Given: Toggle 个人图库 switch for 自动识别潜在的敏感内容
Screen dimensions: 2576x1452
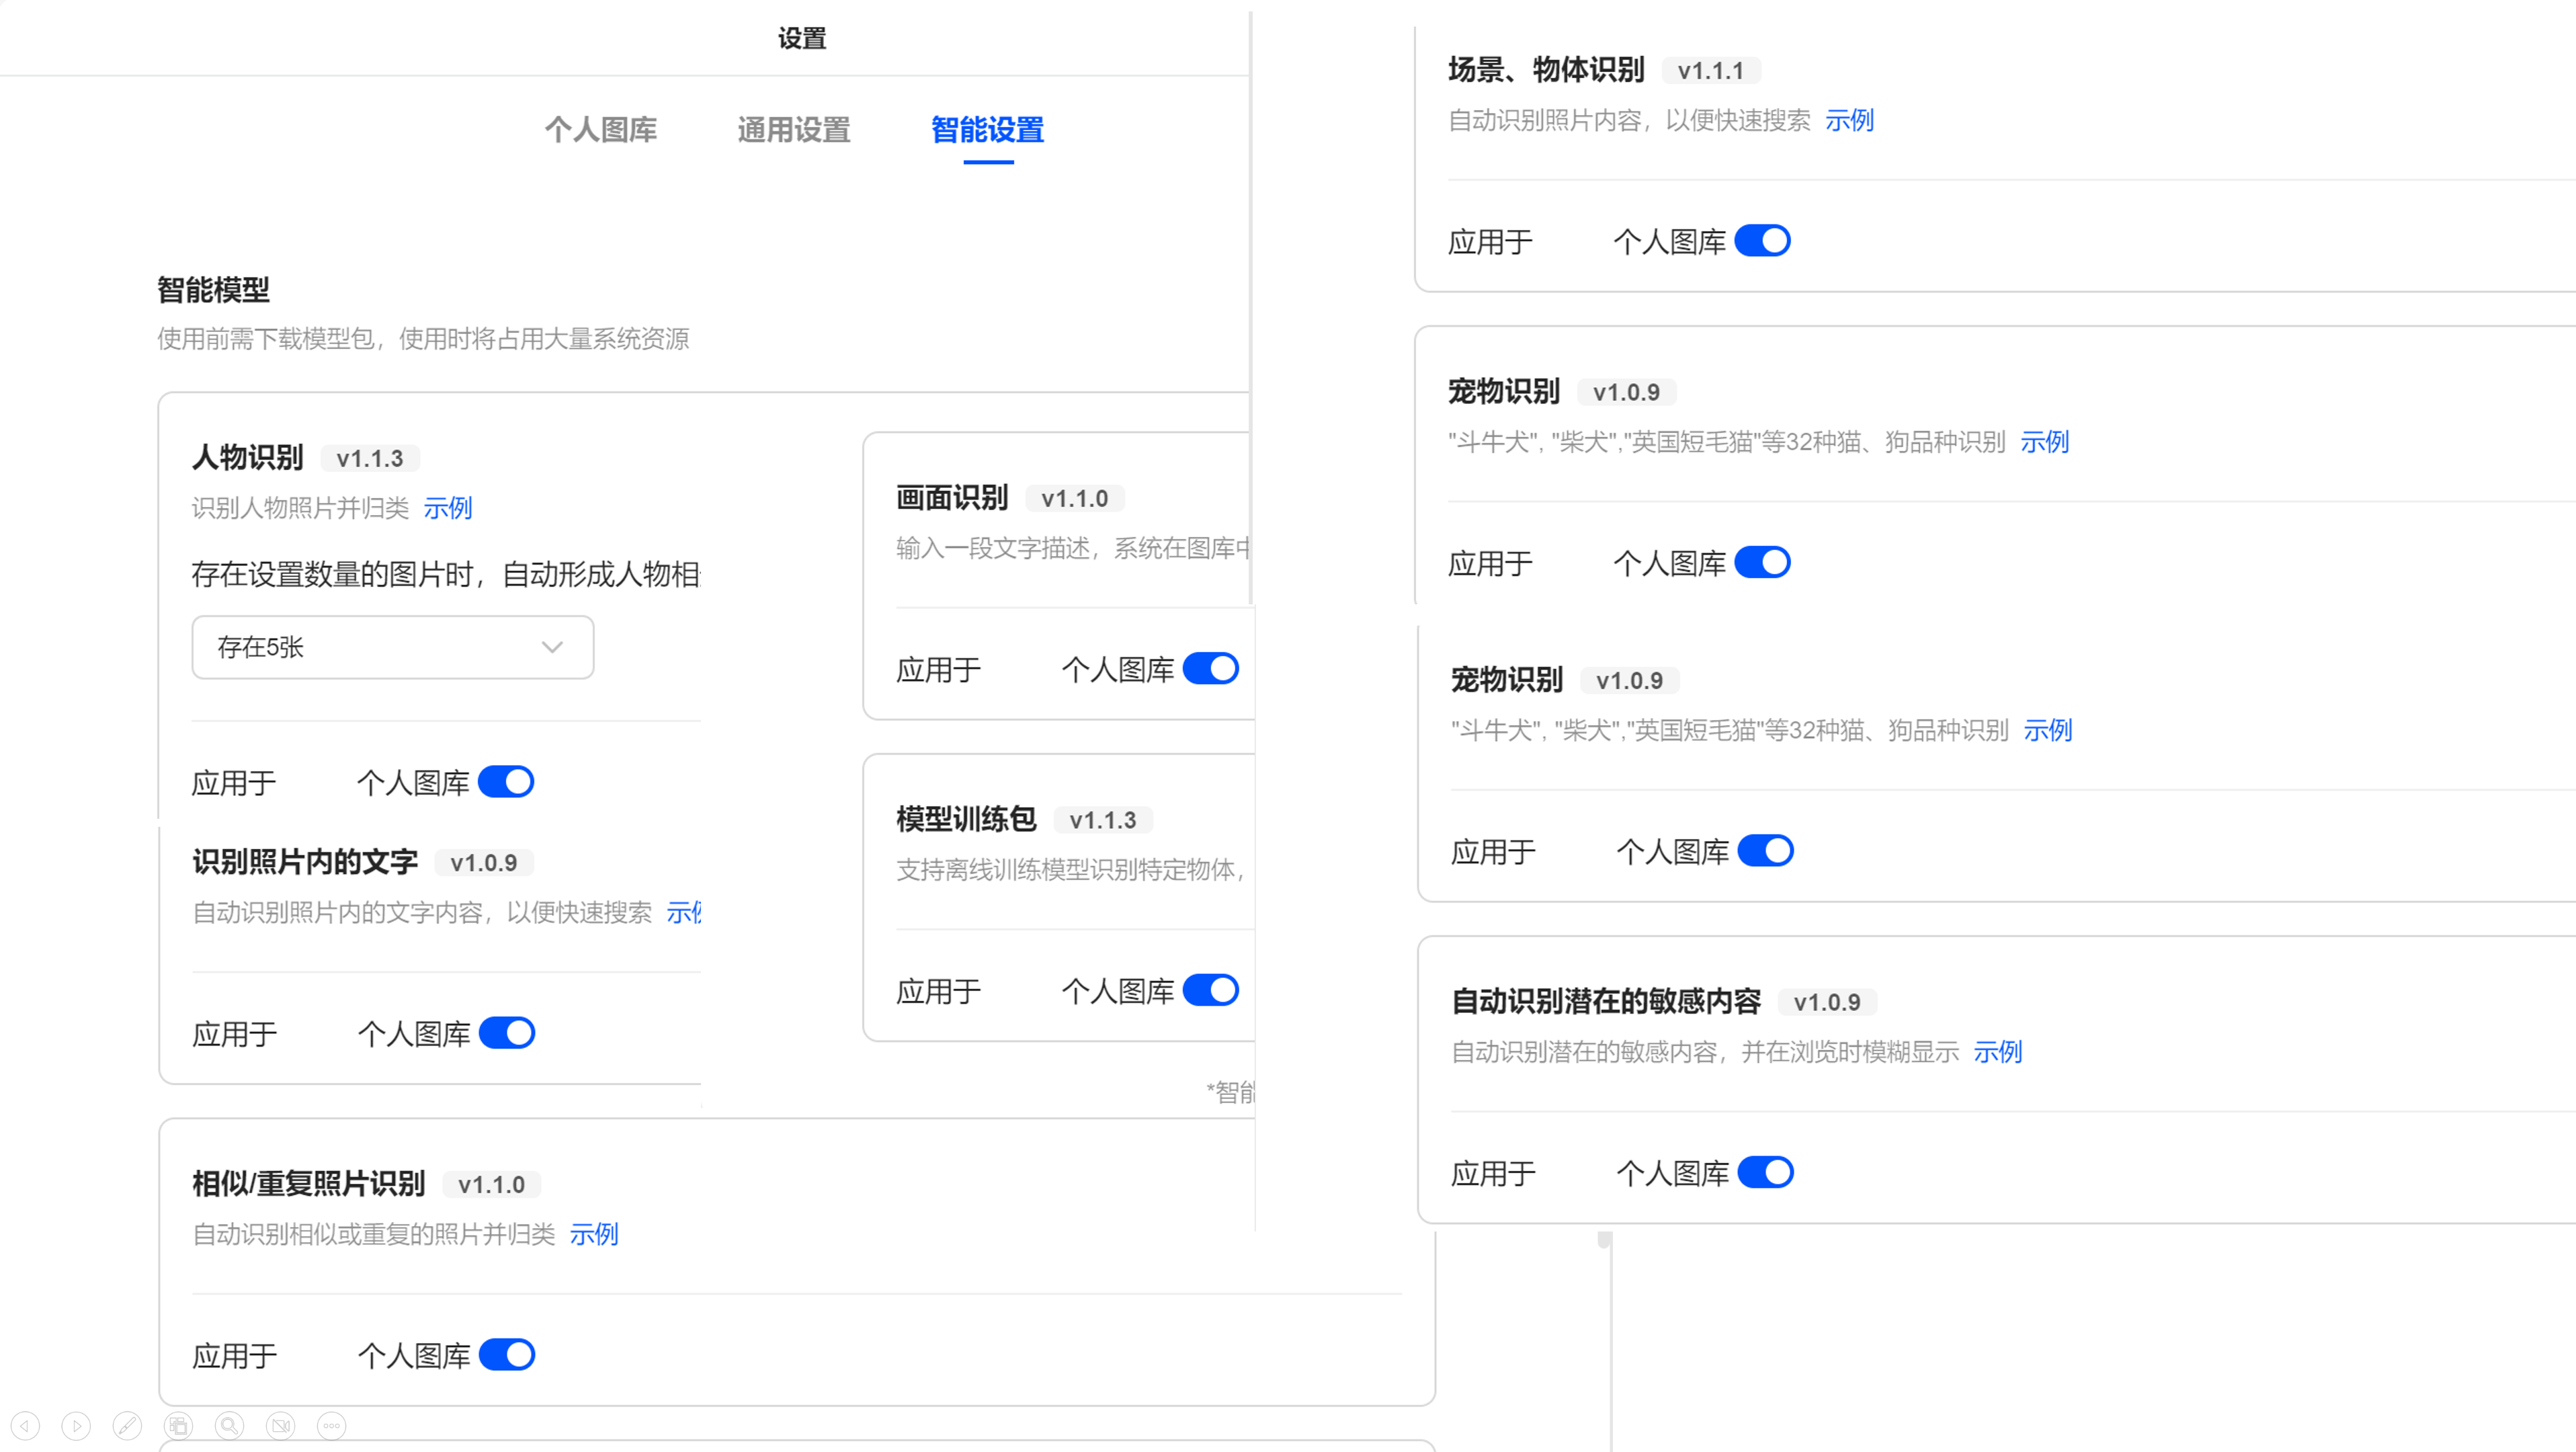Looking at the screenshot, I should click(1766, 1173).
